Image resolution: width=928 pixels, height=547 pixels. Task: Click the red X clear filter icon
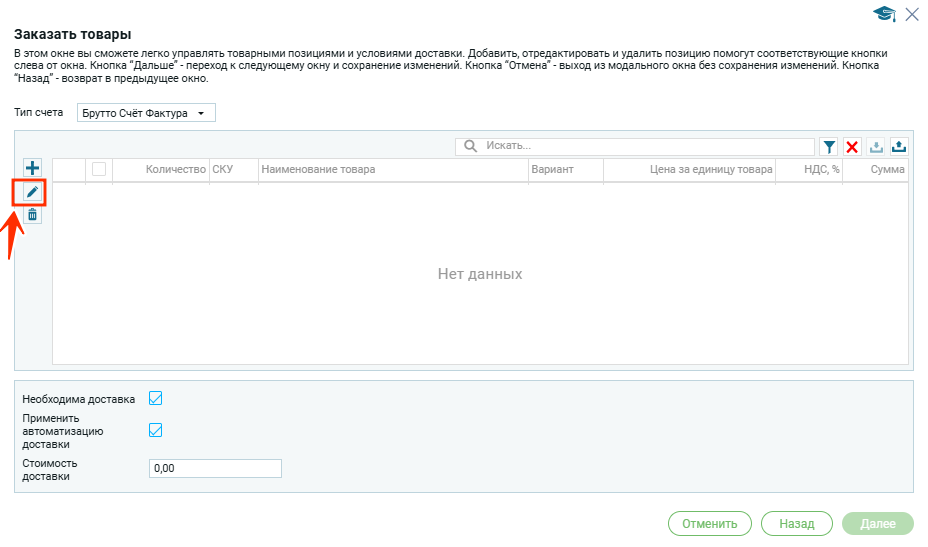[x=852, y=147]
